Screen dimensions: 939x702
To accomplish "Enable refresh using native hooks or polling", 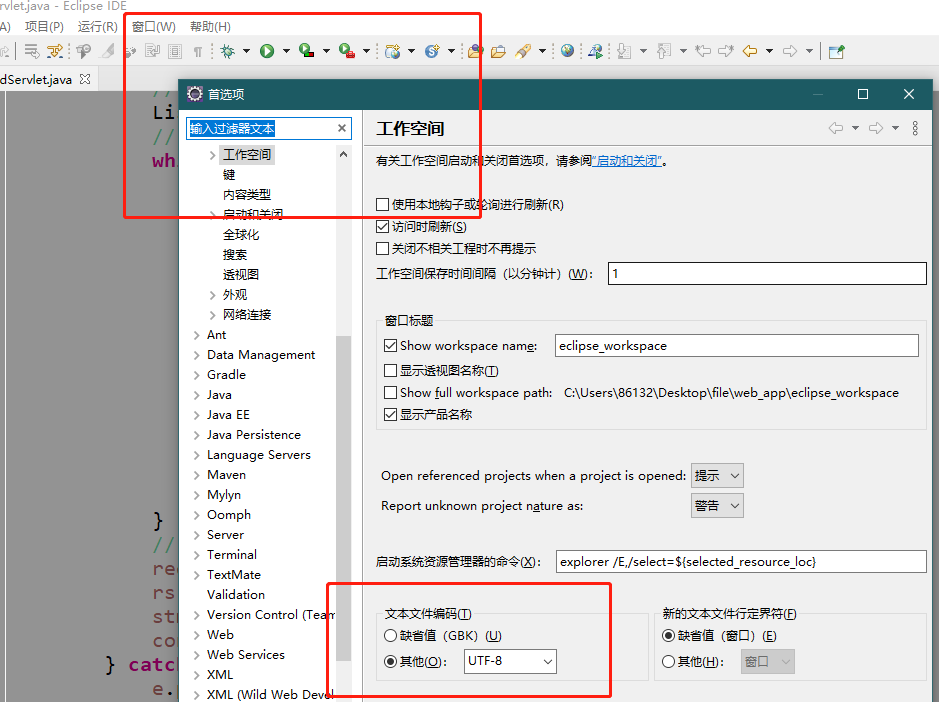I will click(382, 205).
